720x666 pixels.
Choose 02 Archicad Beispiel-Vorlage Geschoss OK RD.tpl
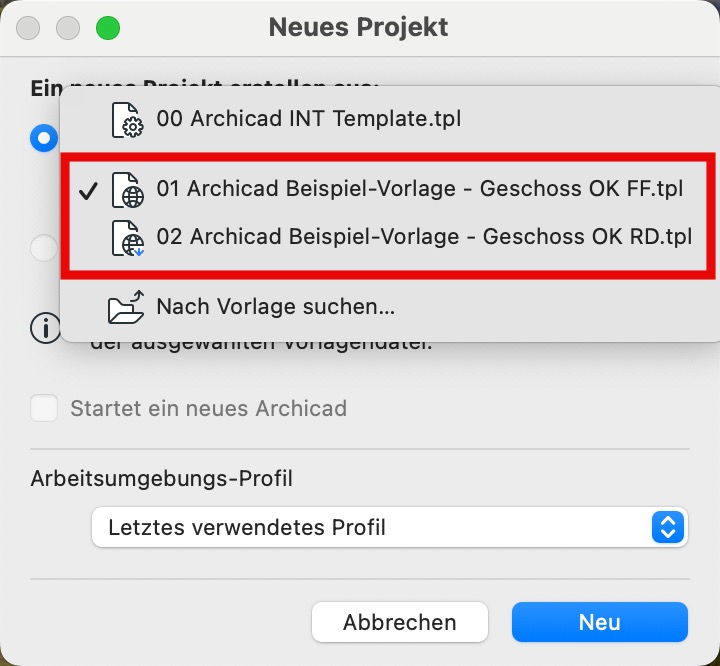389,237
